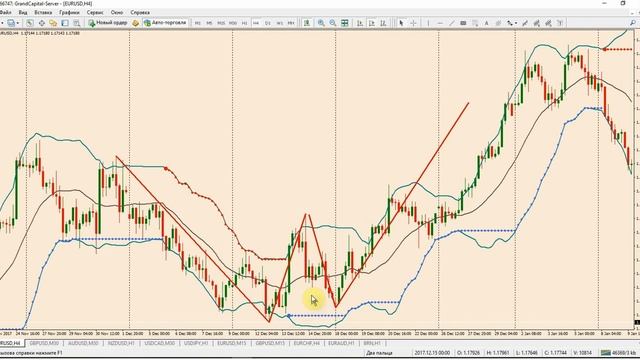Toggle the Авто-торговля button
The image size is (640, 360).
coord(165,23)
